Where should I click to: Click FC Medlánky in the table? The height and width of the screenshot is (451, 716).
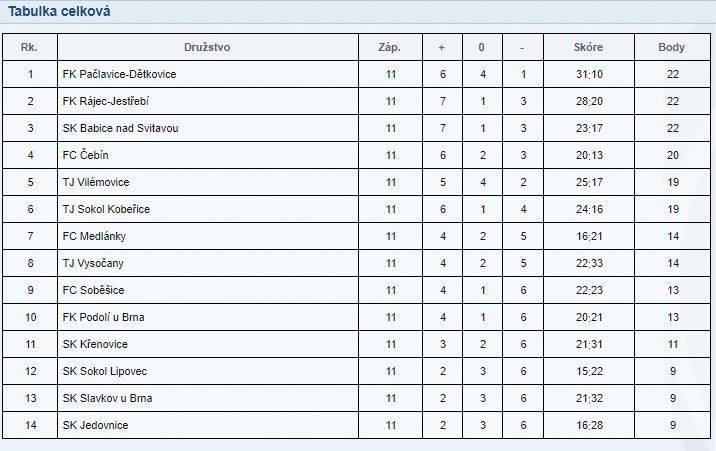coord(94,236)
